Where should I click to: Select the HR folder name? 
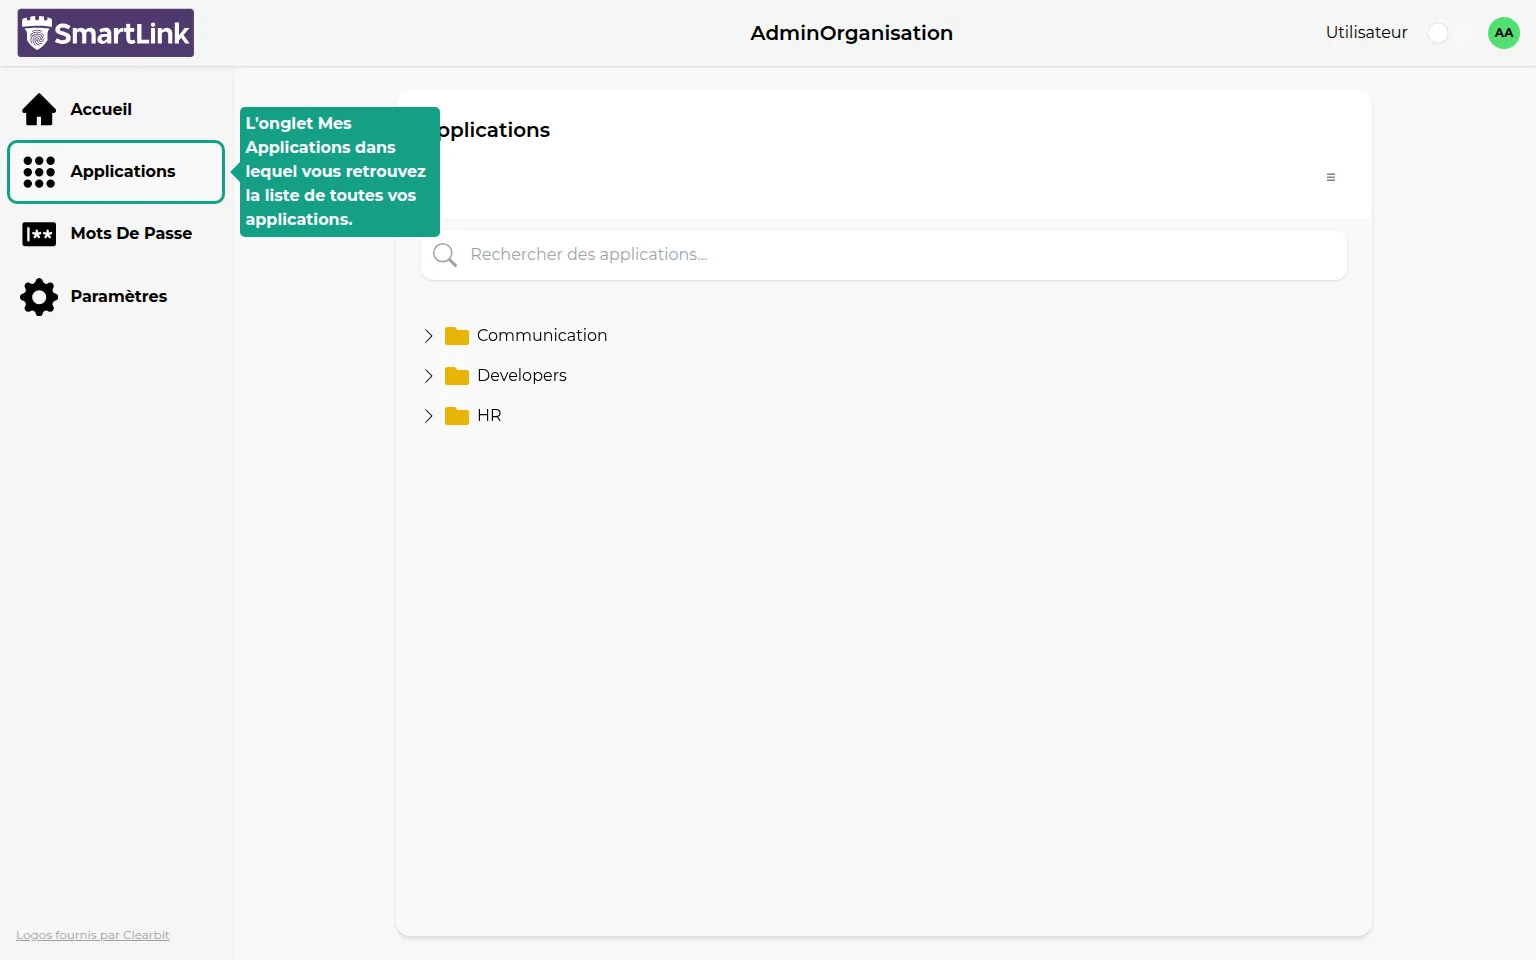tap(489, 416)
